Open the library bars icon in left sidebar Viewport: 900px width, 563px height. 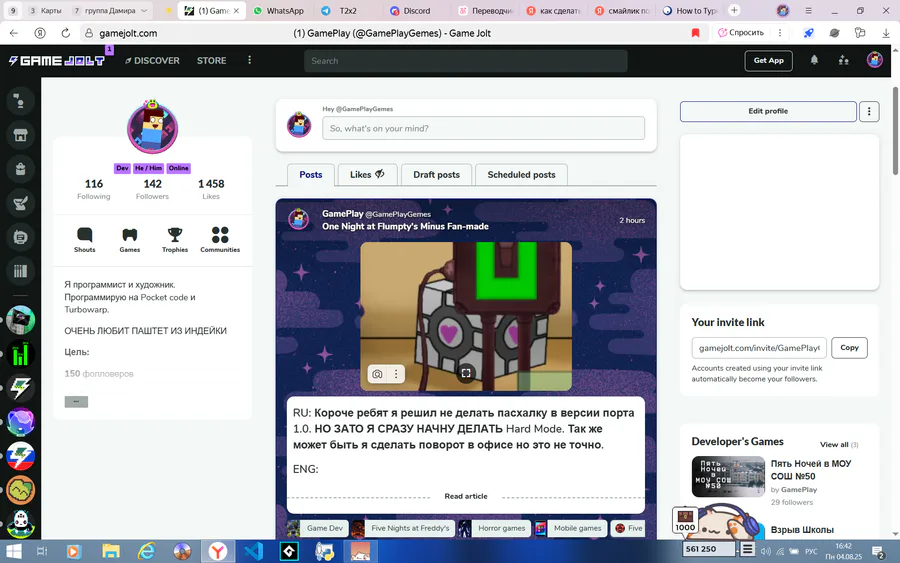point(20,271)
